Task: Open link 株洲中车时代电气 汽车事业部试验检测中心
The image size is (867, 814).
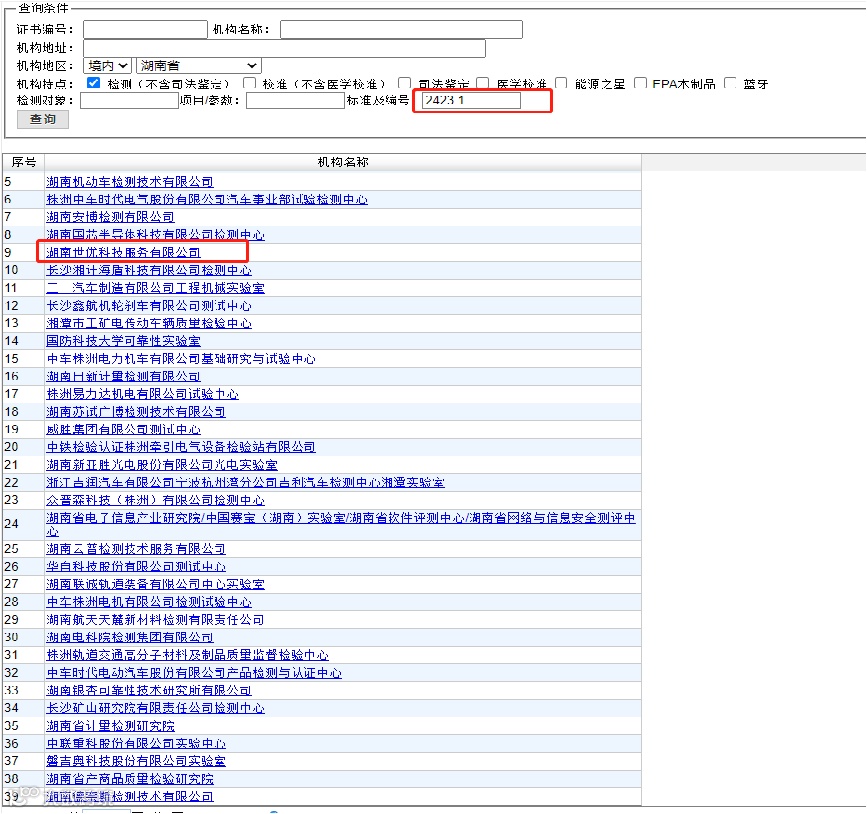Action: [x=207, y=200]
